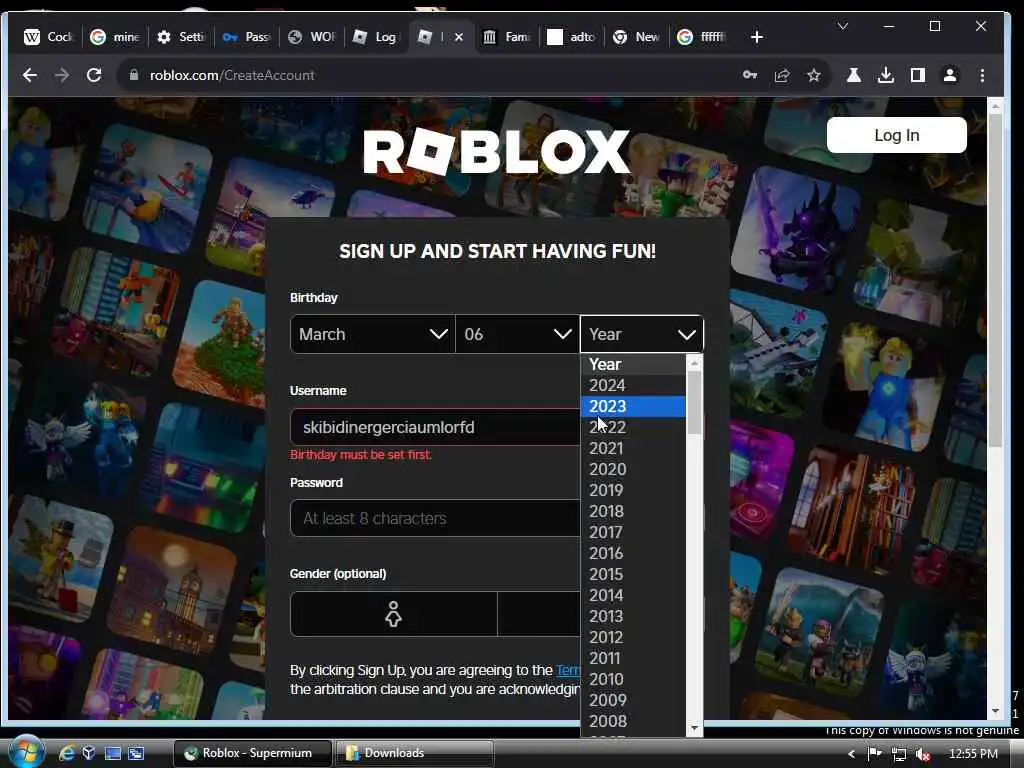
Task: Click the year list scrollbar thumb
Action: coord(694,402)
